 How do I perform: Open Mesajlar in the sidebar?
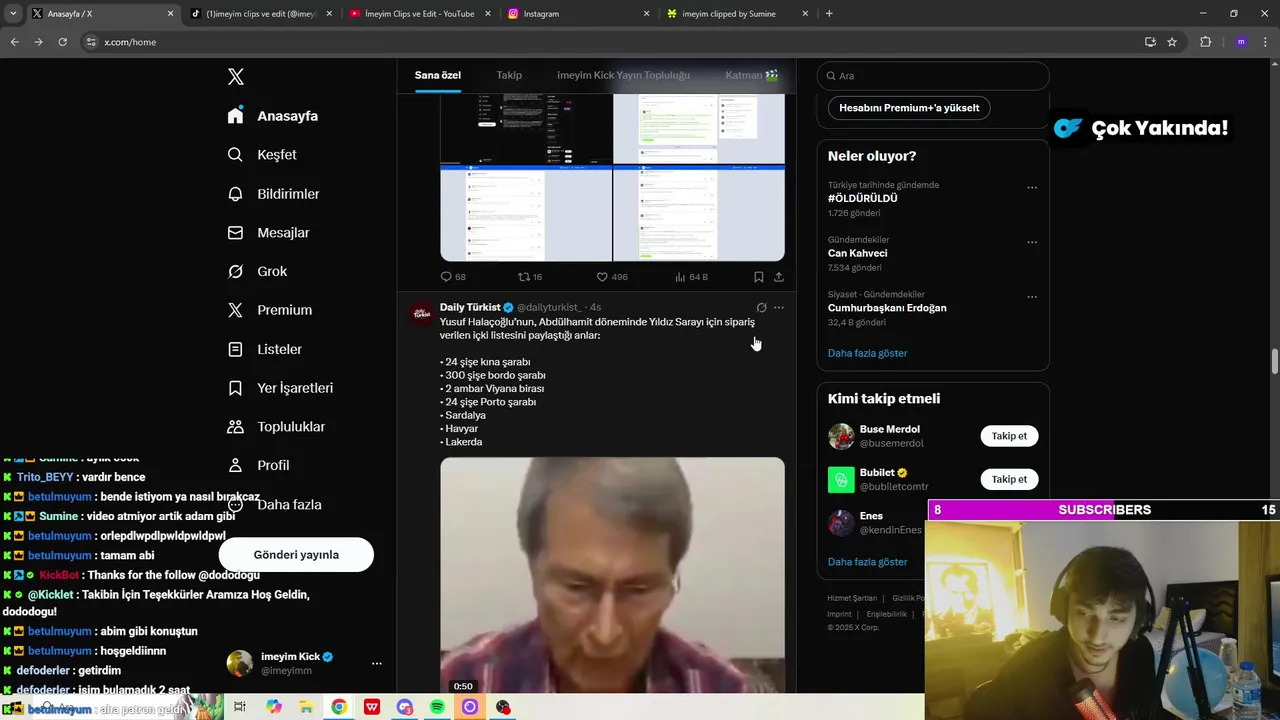point(268,233)
